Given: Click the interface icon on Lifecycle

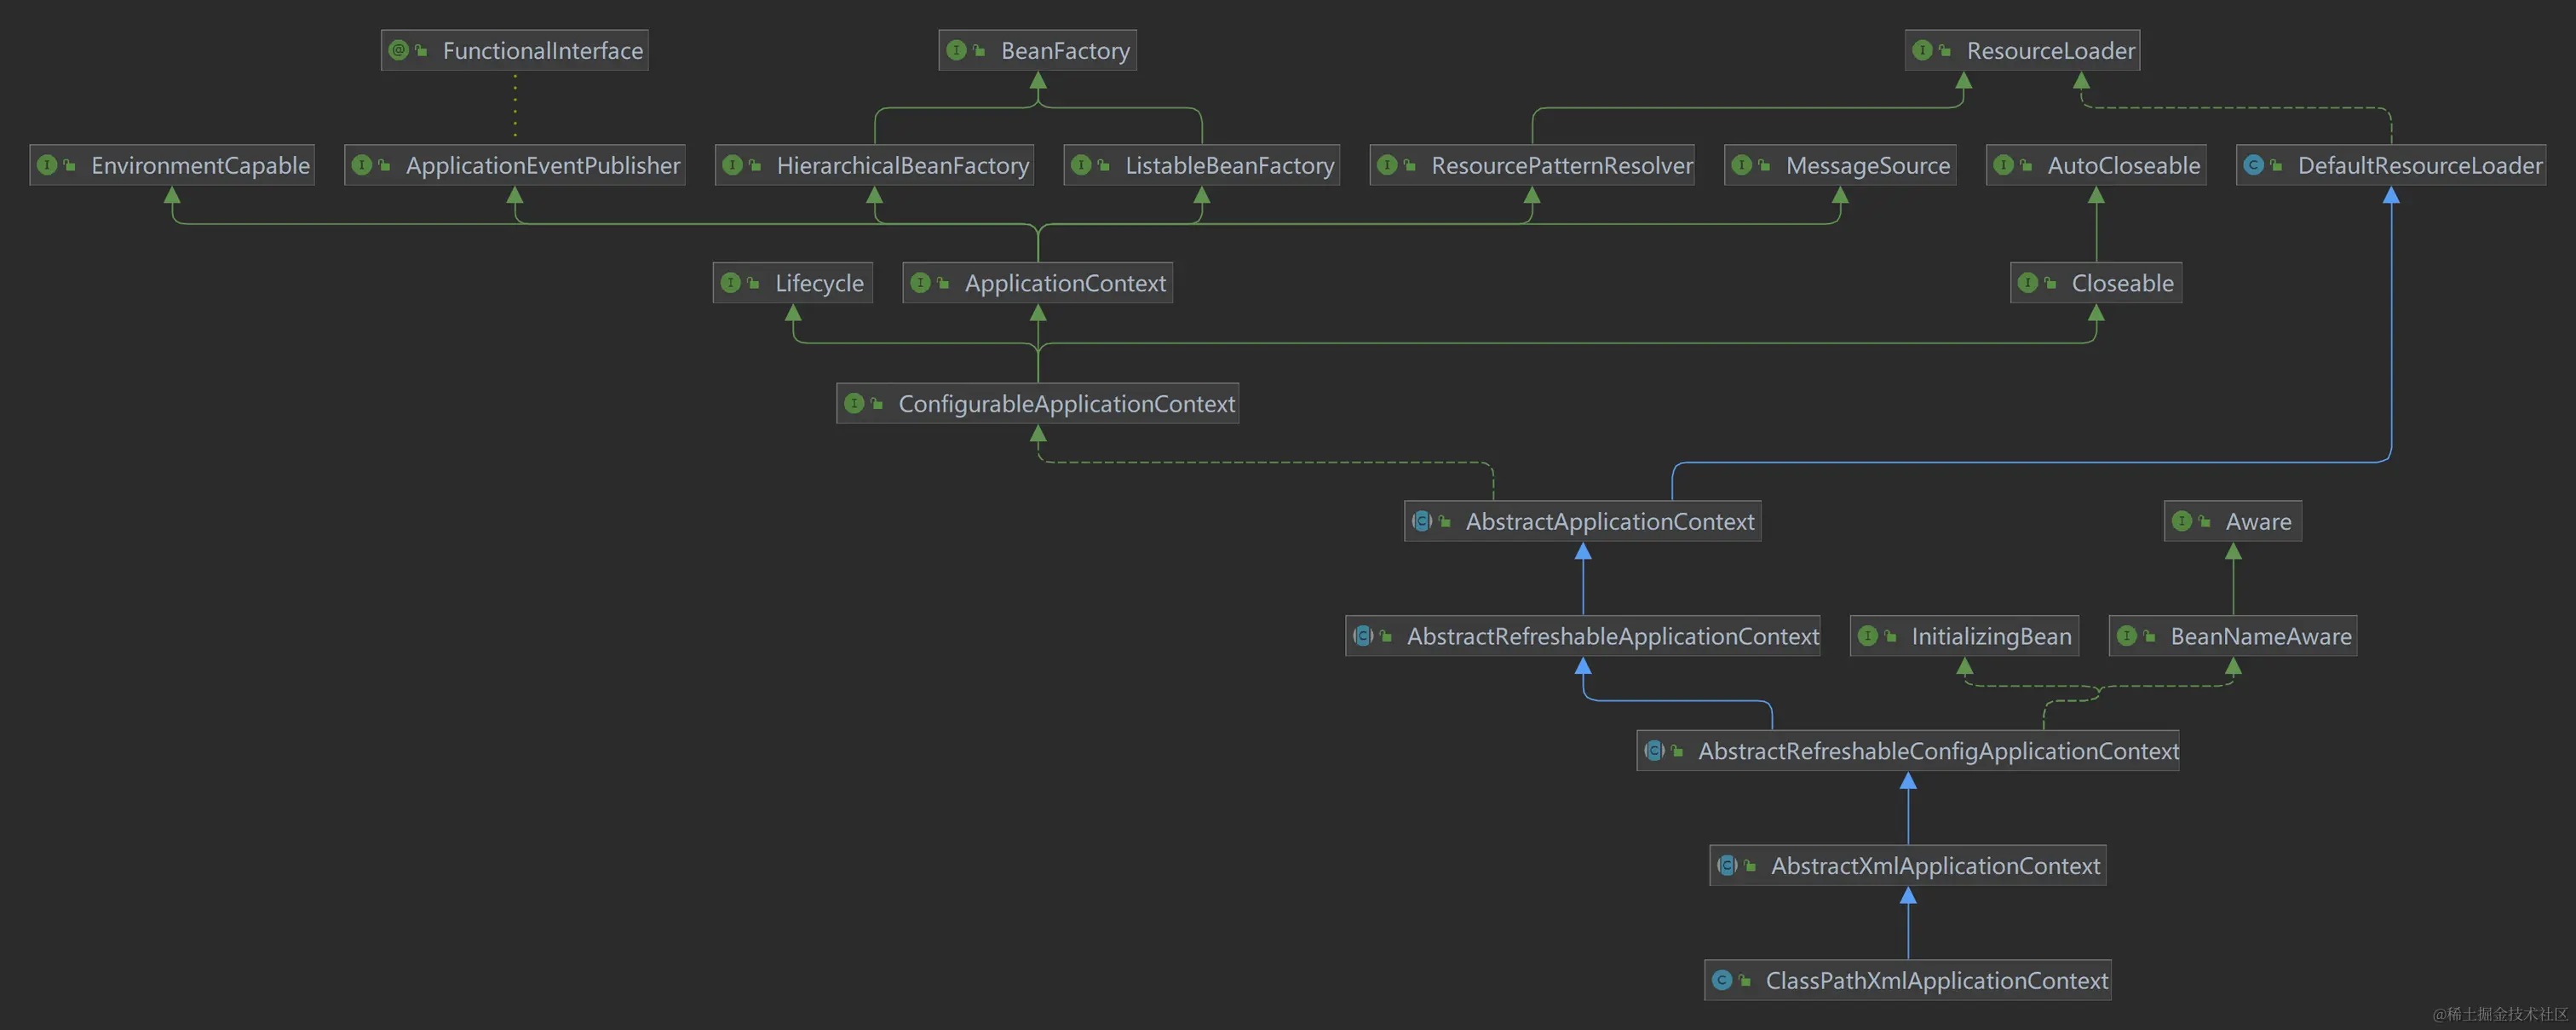Looking at the screenshot, I should coord(730,283).
